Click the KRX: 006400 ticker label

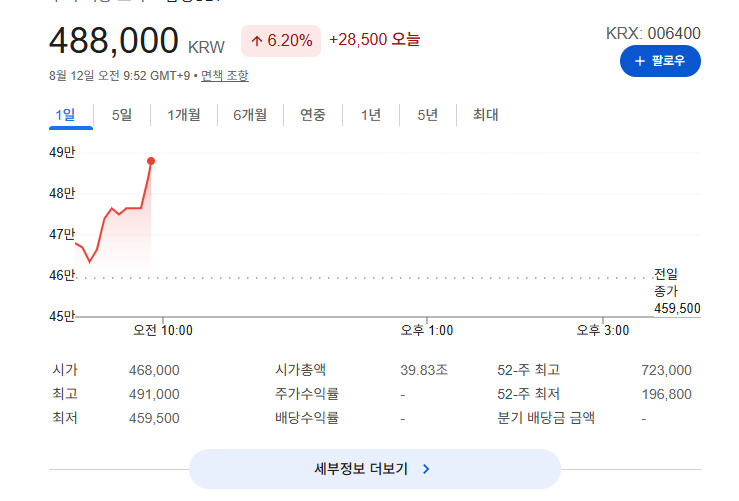pos(653,33)
